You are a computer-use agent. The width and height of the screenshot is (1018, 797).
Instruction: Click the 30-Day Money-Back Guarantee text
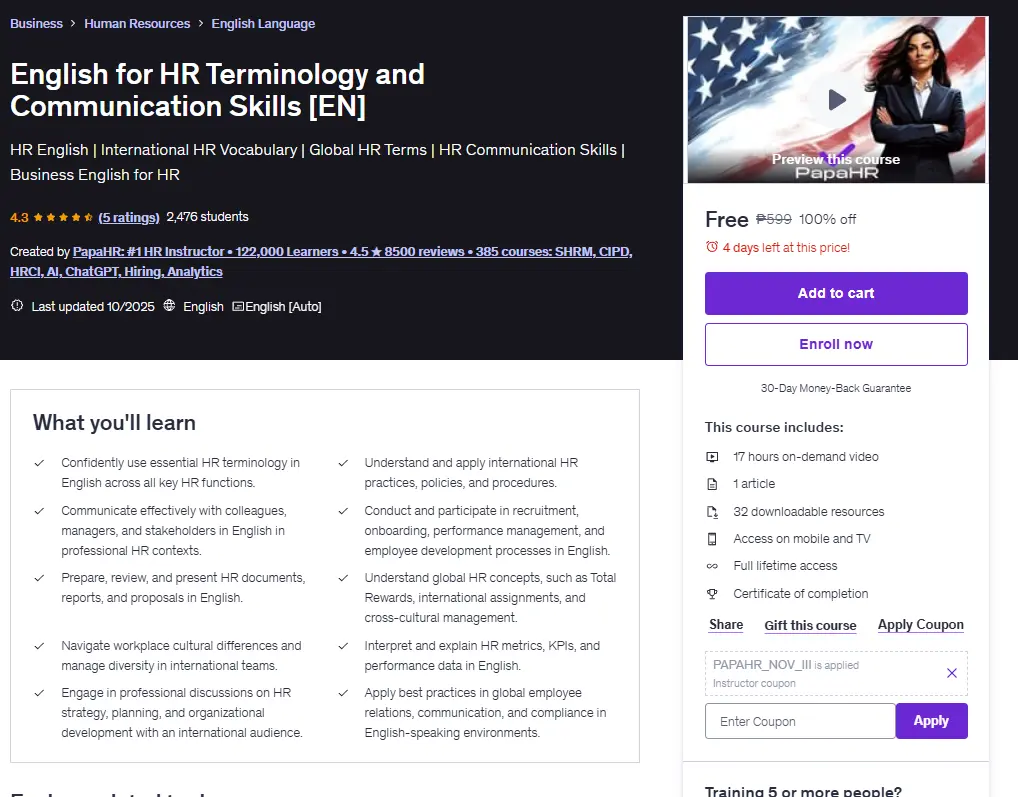836,388
